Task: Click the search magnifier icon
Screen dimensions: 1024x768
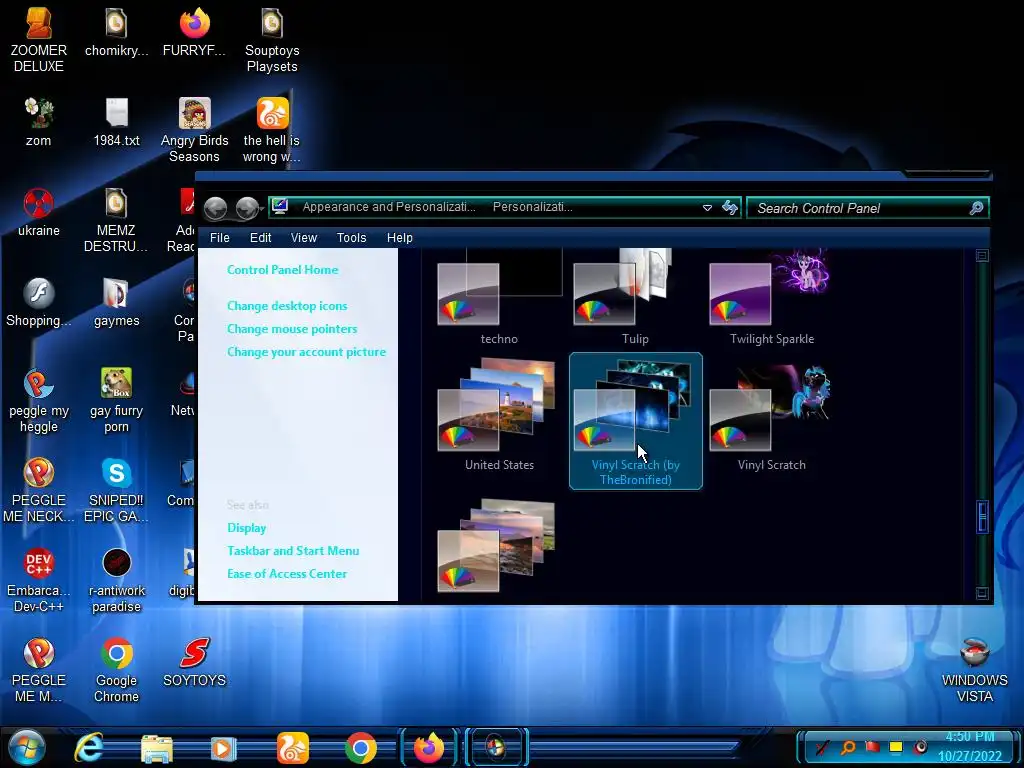Action: 976,208
